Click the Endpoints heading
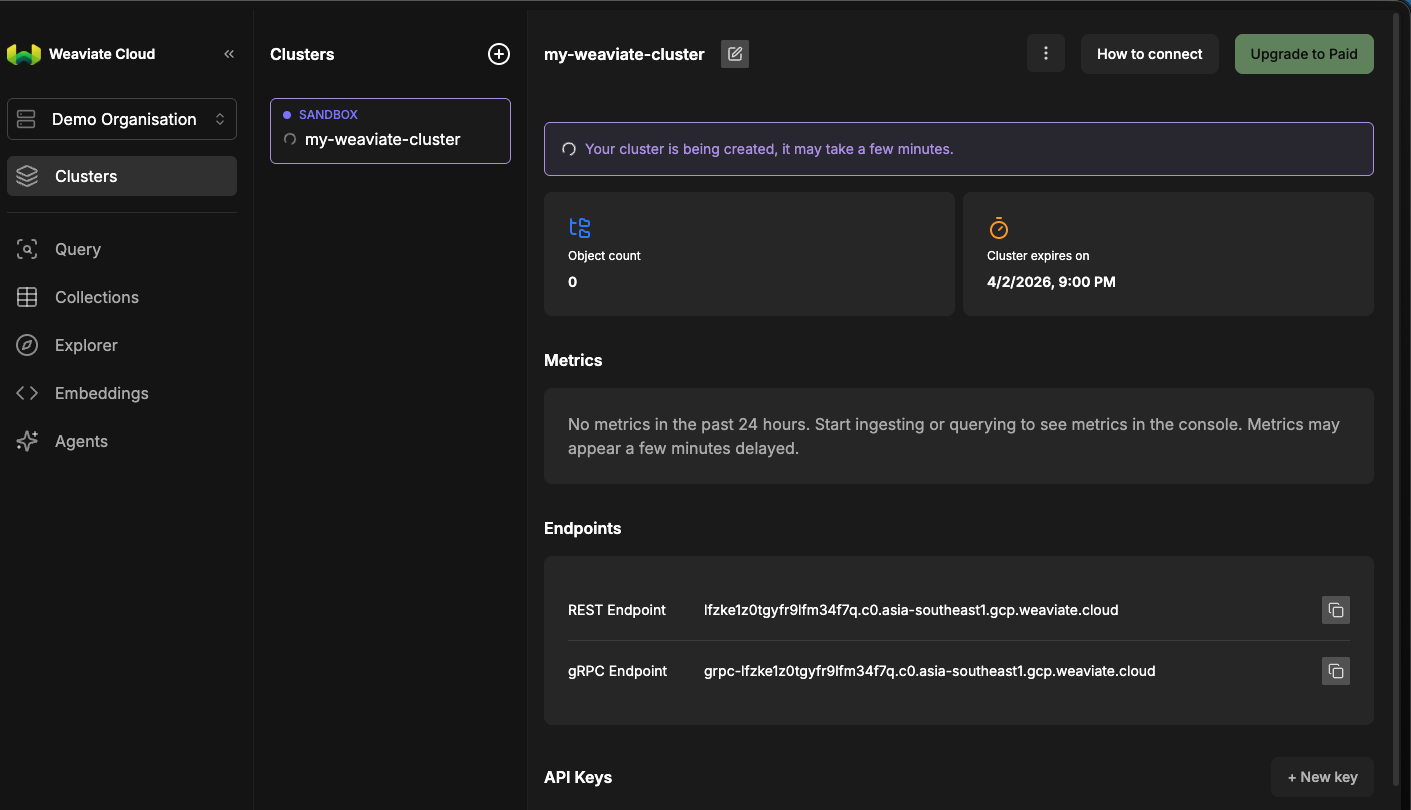This screenshot has height=810, width=1411. 583,528
